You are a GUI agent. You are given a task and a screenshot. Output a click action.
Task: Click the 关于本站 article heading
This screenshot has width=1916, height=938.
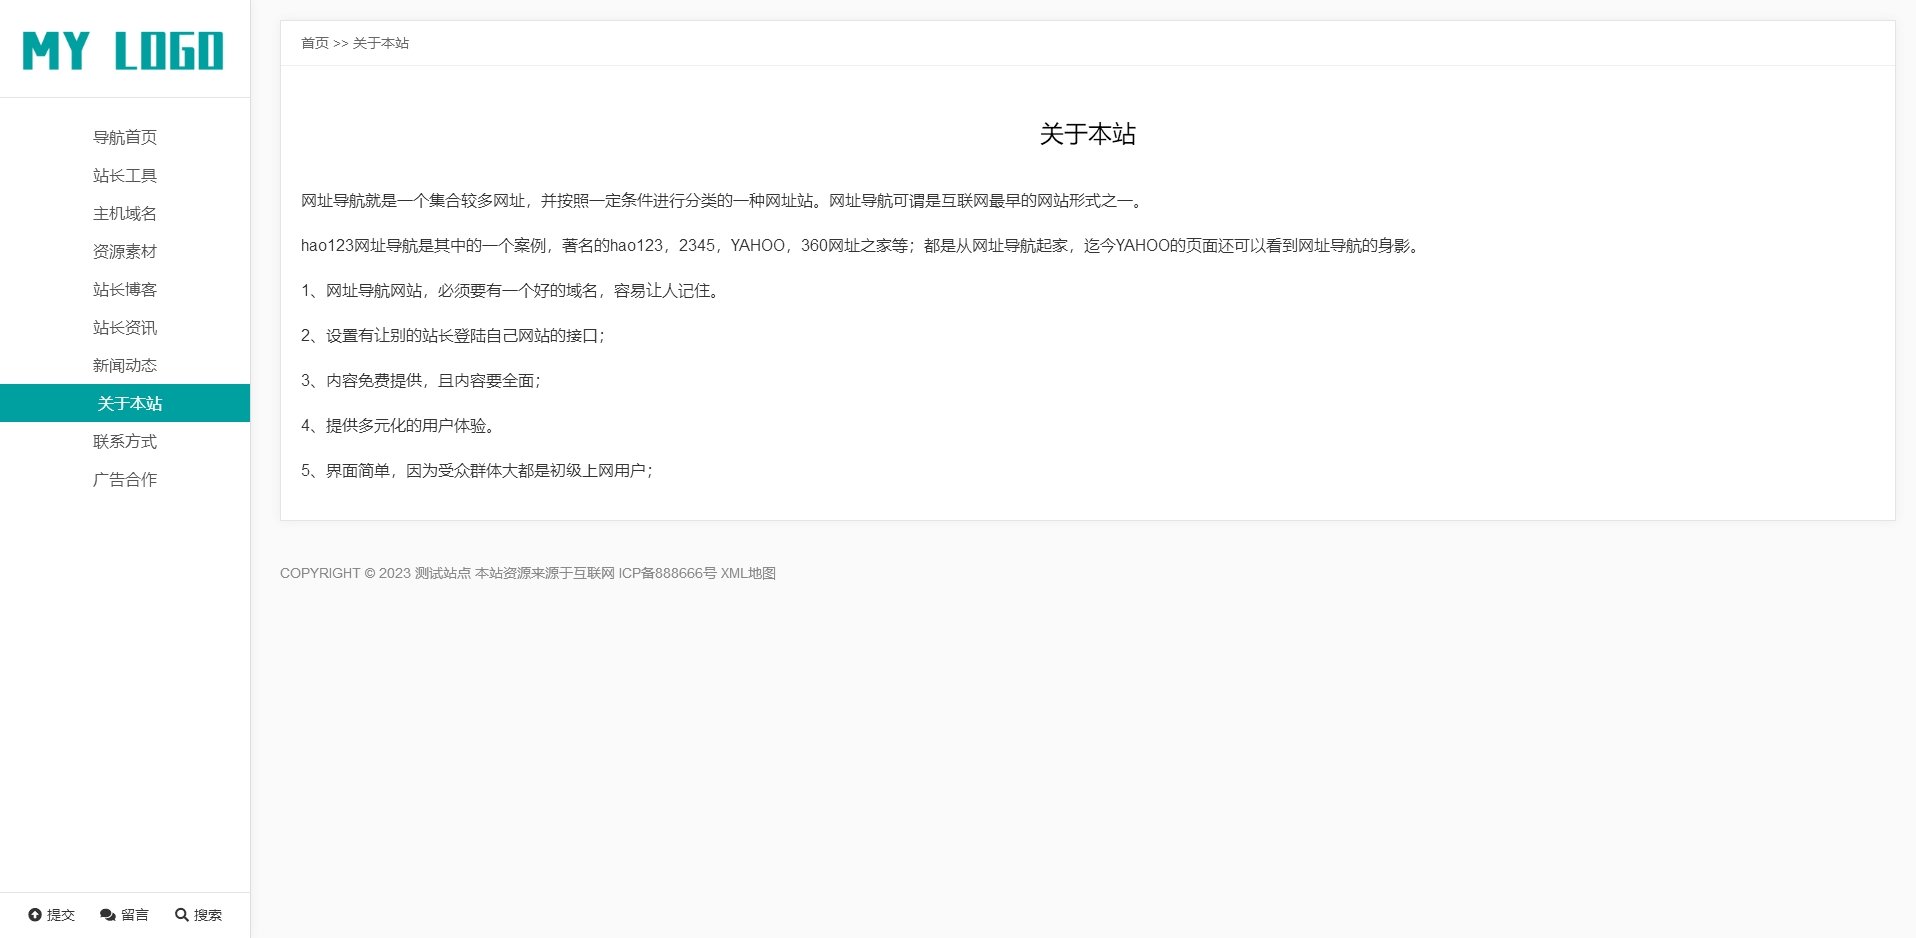[1088, 134]
